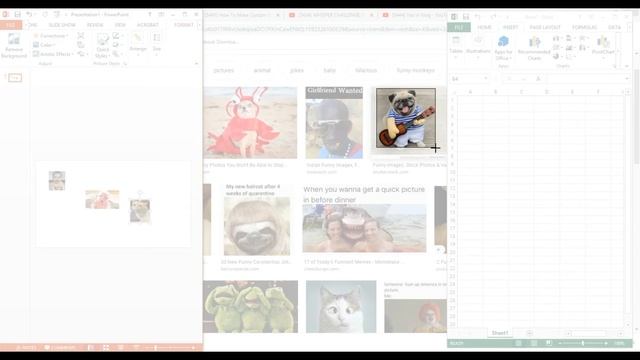The height and width of the screenshot is (360, 640).
Task: Open Illustrations dropdown in Excel
Action: pos(478,46)
